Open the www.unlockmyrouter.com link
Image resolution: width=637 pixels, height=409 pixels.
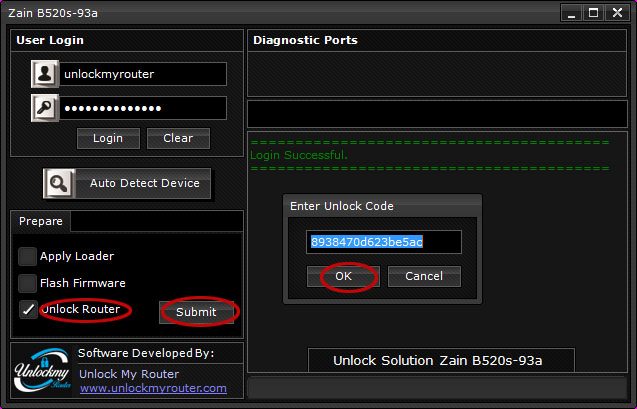(x=153, y=388)
